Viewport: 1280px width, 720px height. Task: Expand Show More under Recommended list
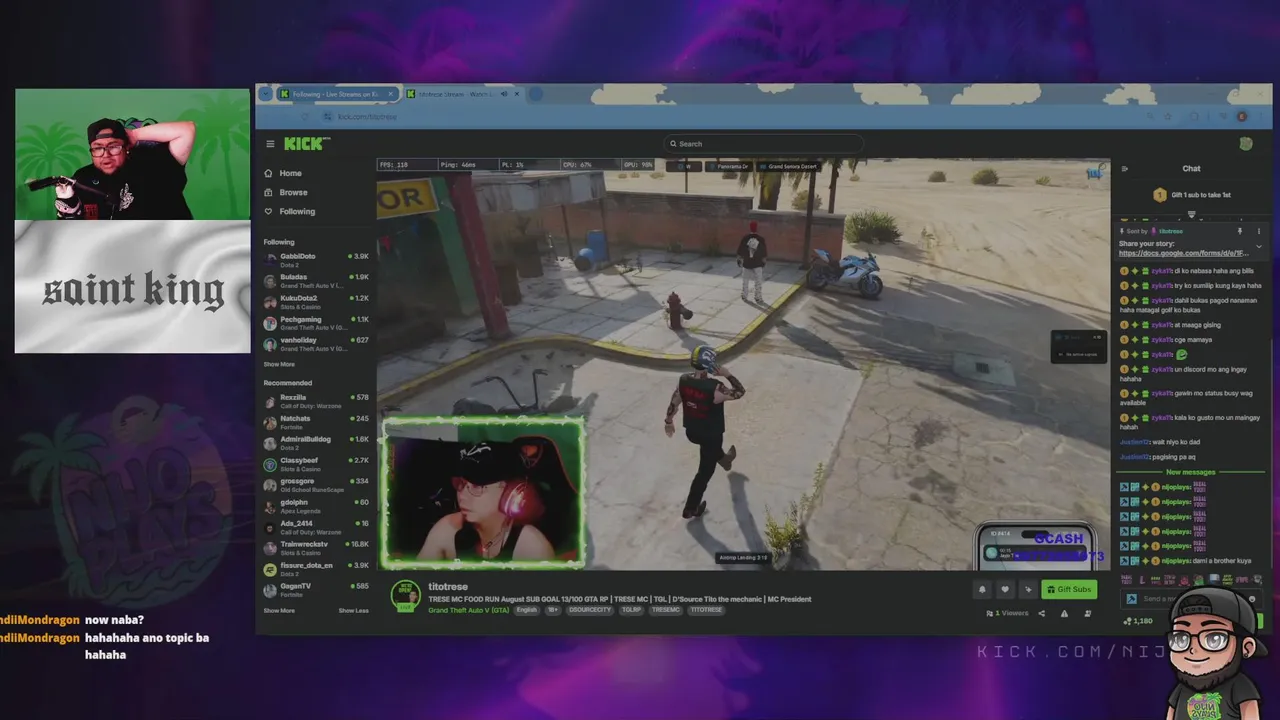pos(279,610)
